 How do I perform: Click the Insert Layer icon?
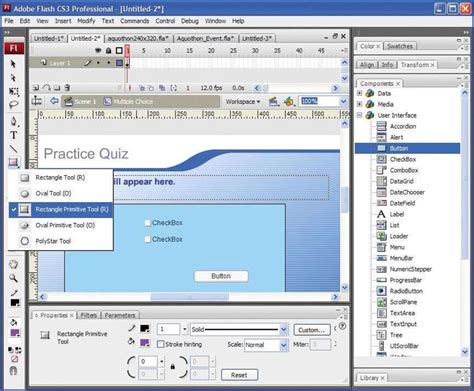(36, 88)
